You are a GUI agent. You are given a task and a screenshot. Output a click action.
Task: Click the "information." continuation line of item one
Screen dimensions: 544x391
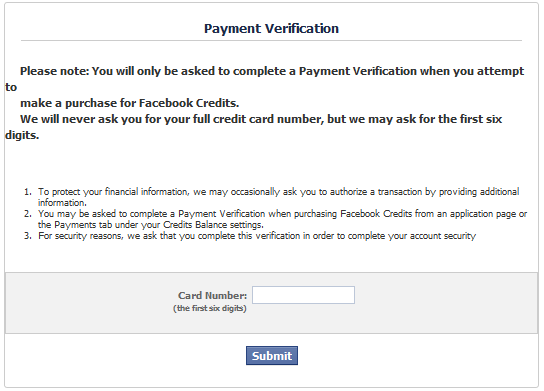[x=62, y=203]
